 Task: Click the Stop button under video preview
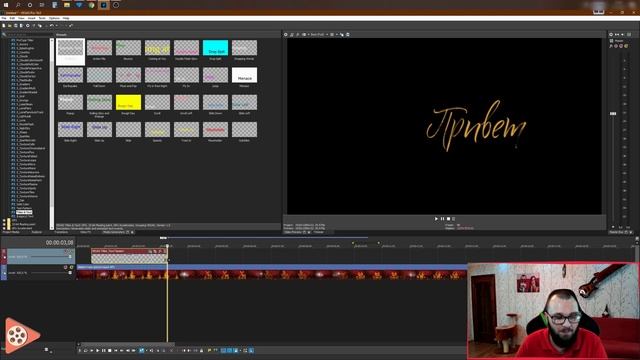(448, 219)
